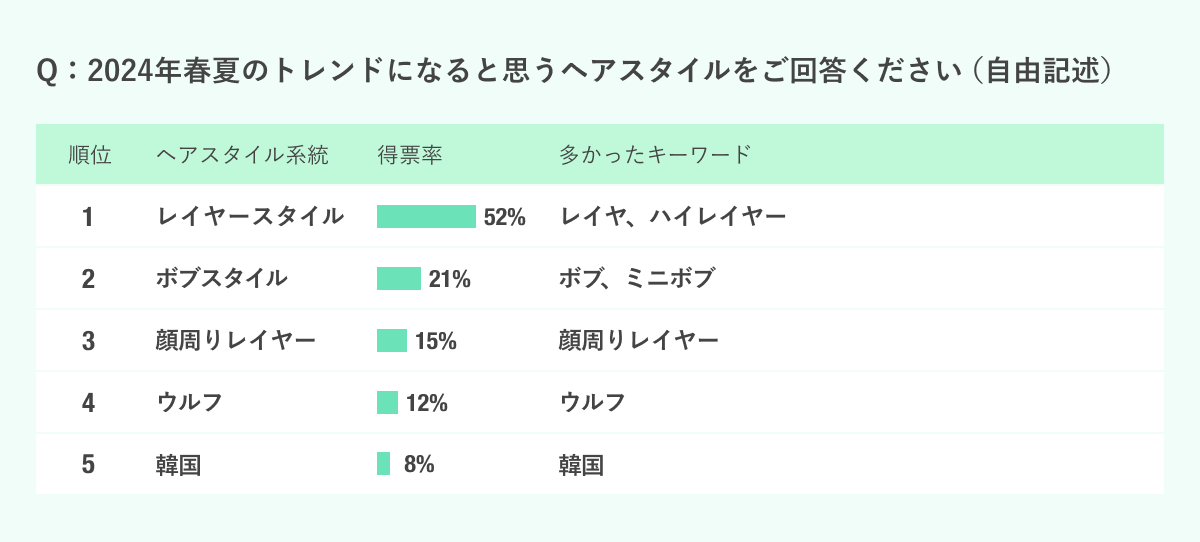Click rank number 1
The width and height of the screenshot is (1200, 542).
(88, 217)
